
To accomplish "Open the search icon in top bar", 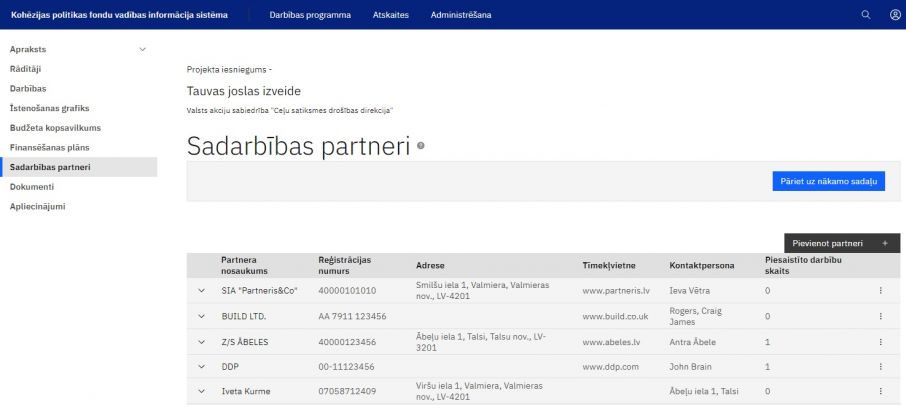I will (x=866, y=15).
